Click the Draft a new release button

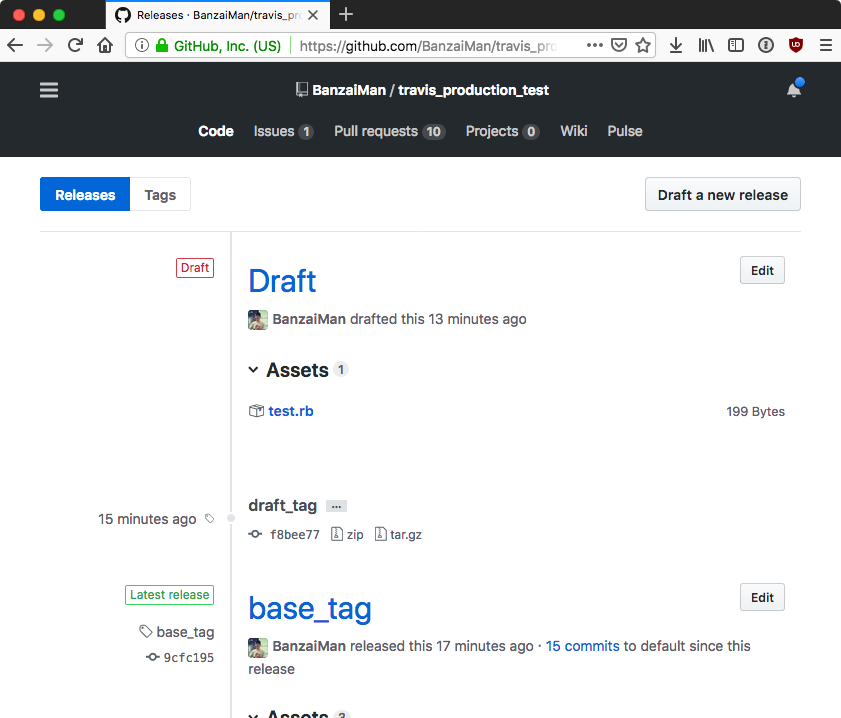click(x=722, y=194)
